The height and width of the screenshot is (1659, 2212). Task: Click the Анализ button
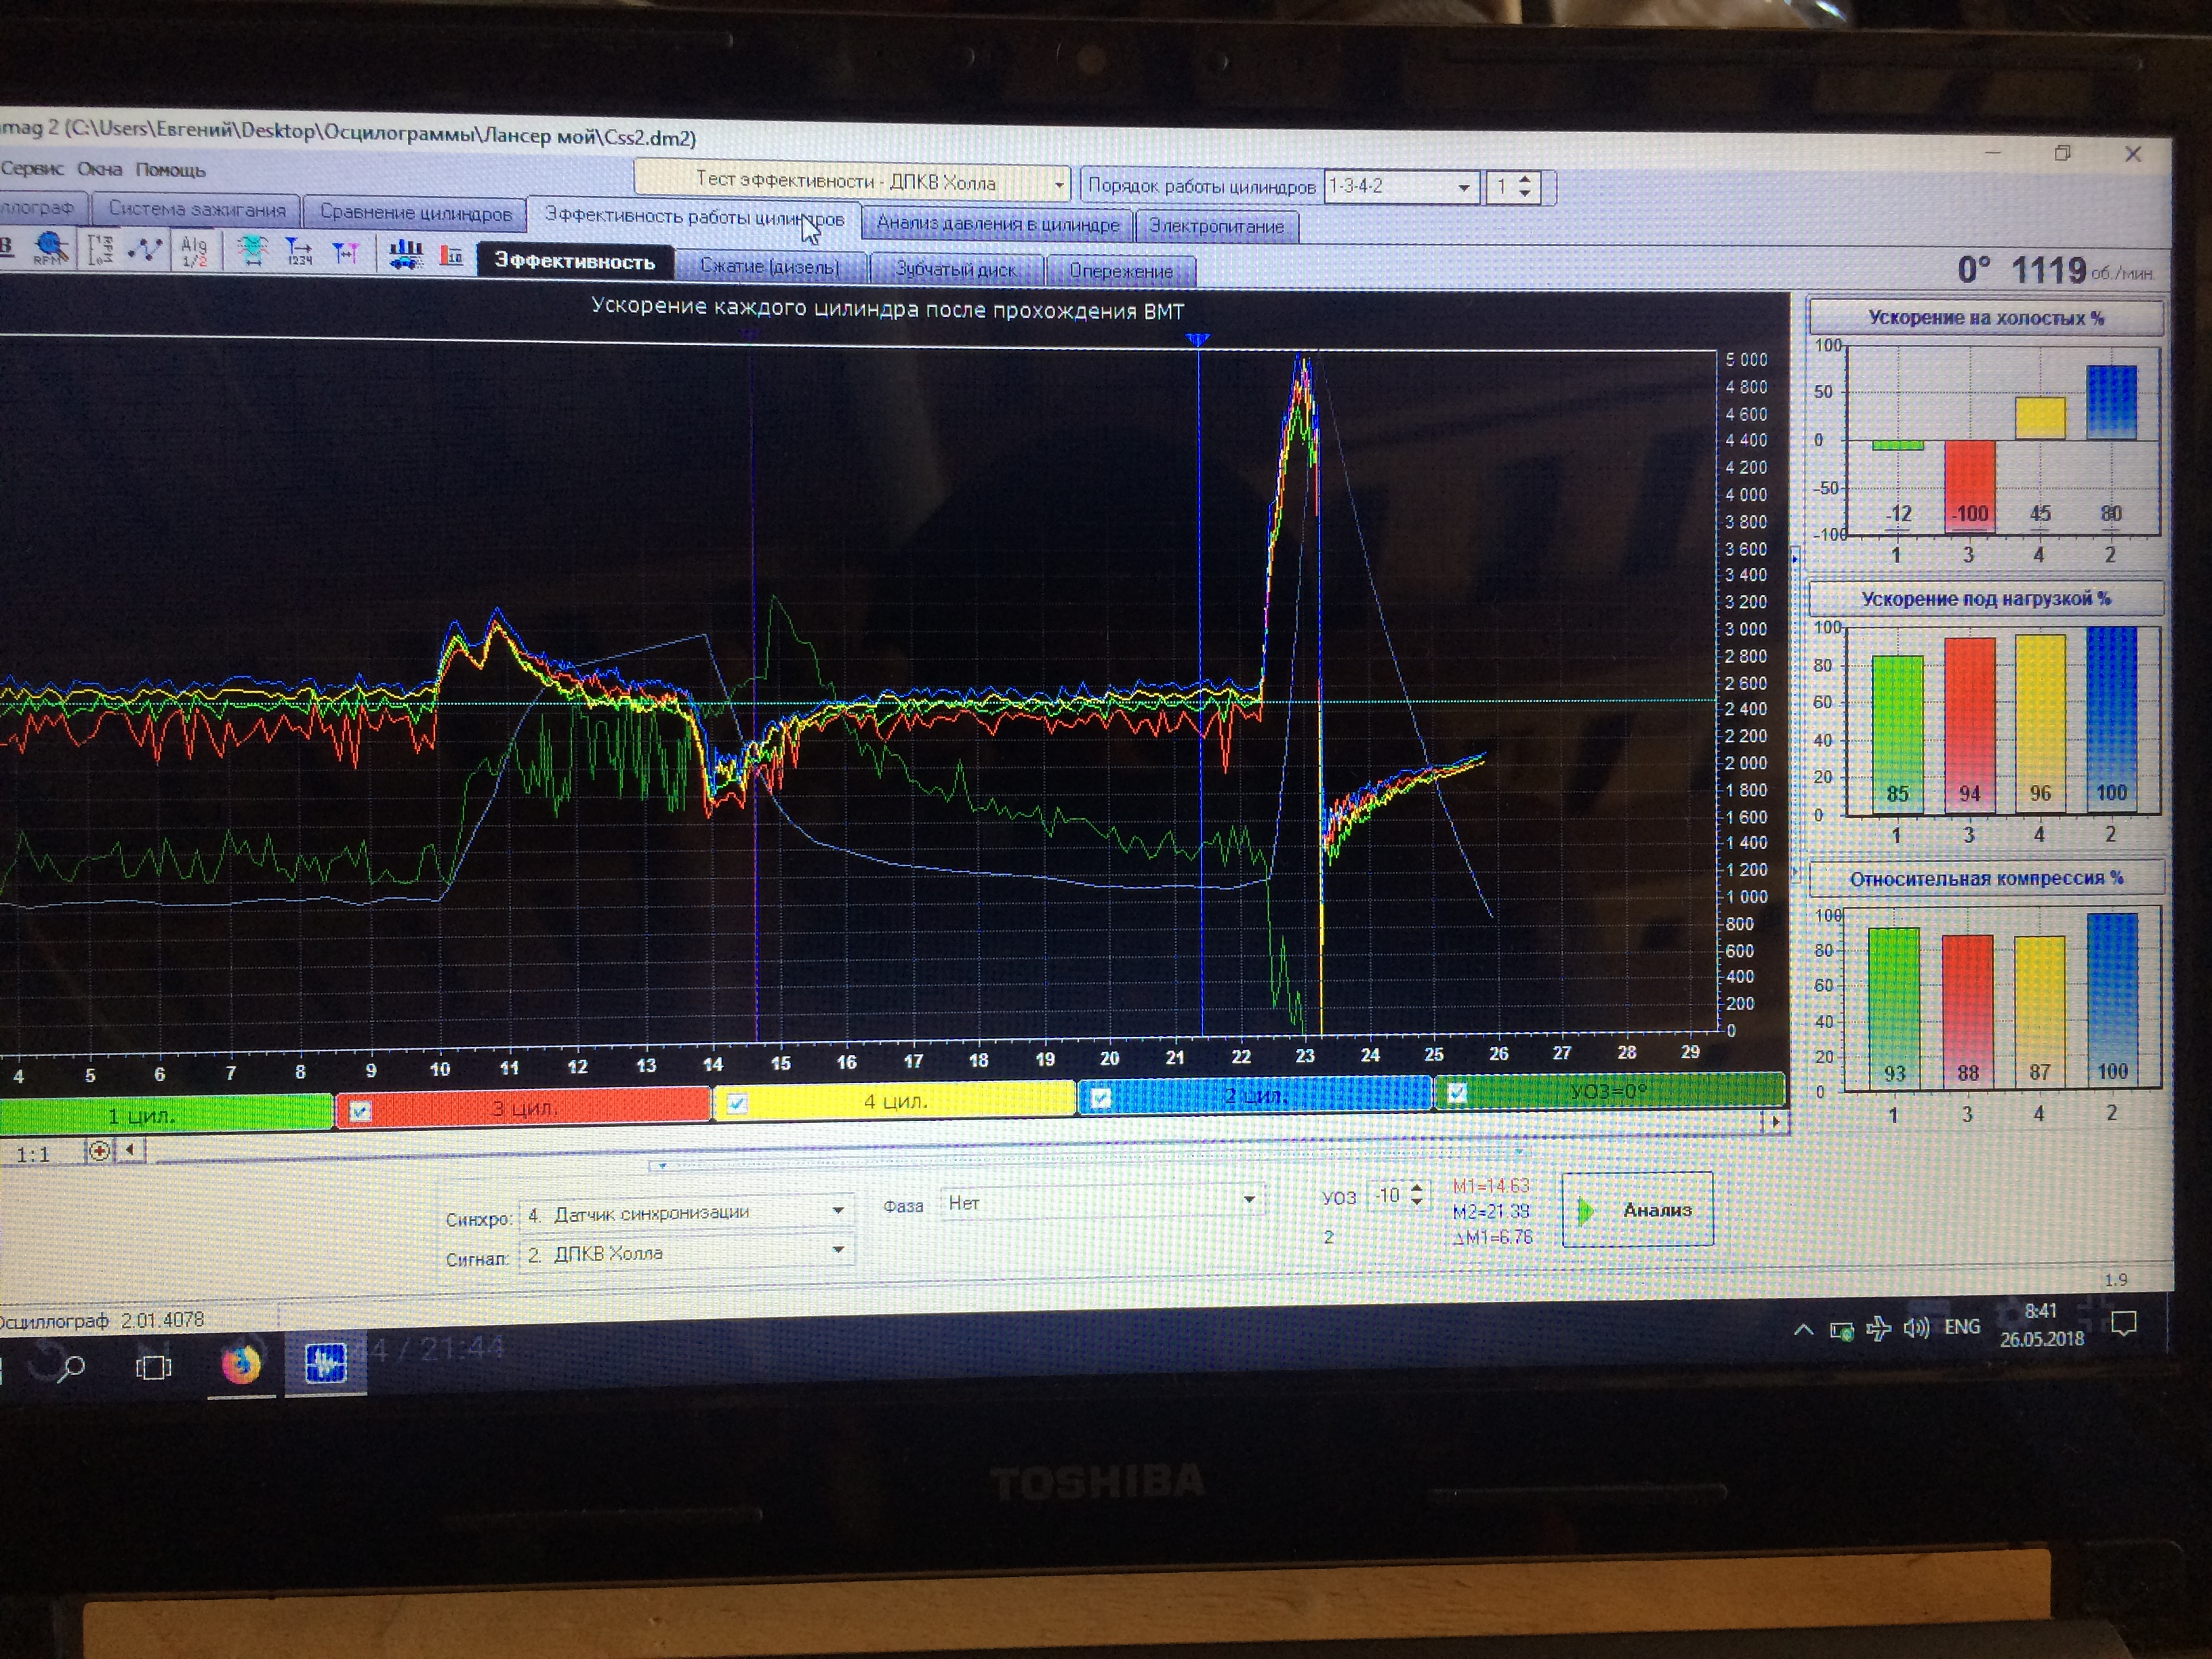pos(1637,1210)
